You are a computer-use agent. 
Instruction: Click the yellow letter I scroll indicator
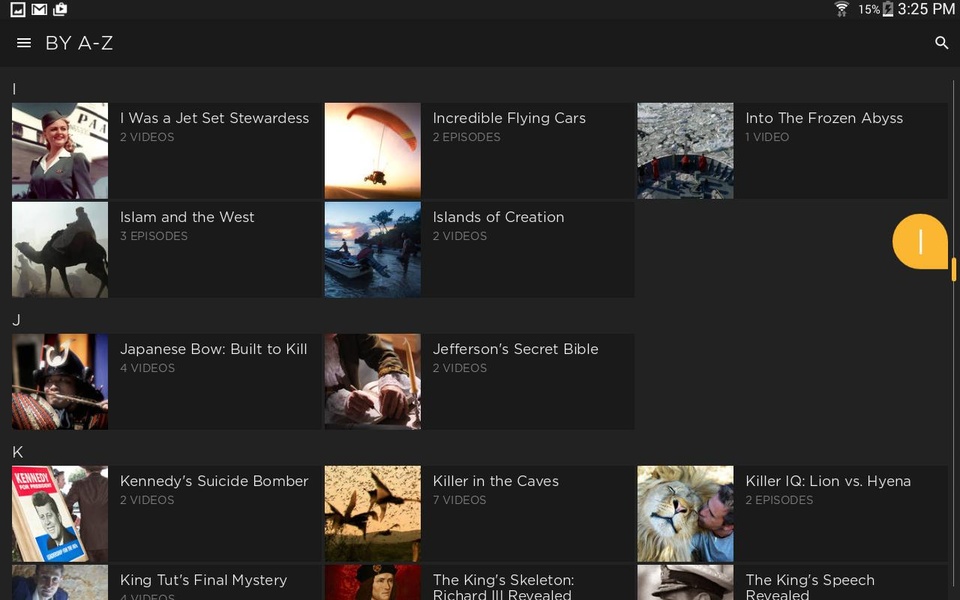[920, 241]
